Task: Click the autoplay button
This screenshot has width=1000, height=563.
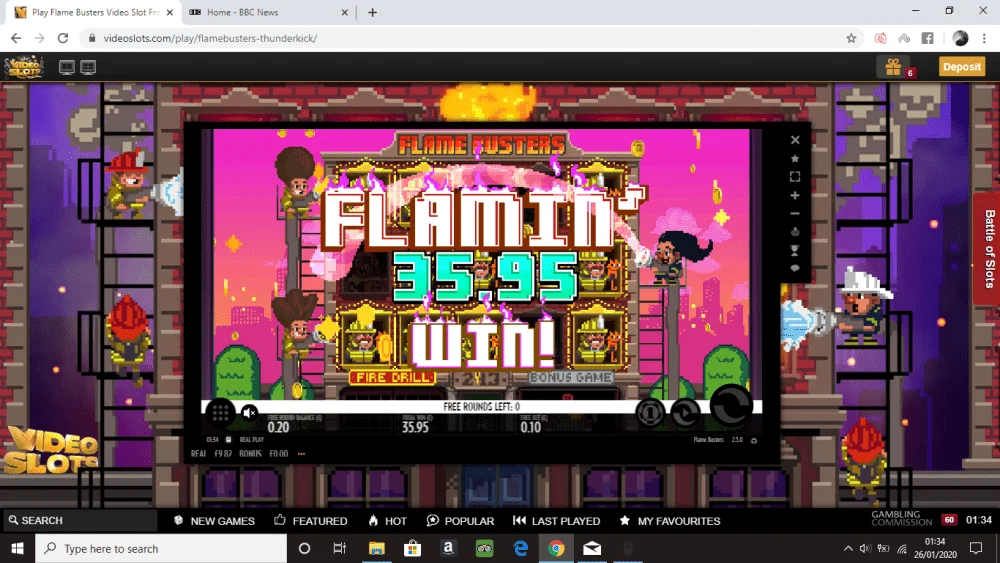Action: [685, 414]
